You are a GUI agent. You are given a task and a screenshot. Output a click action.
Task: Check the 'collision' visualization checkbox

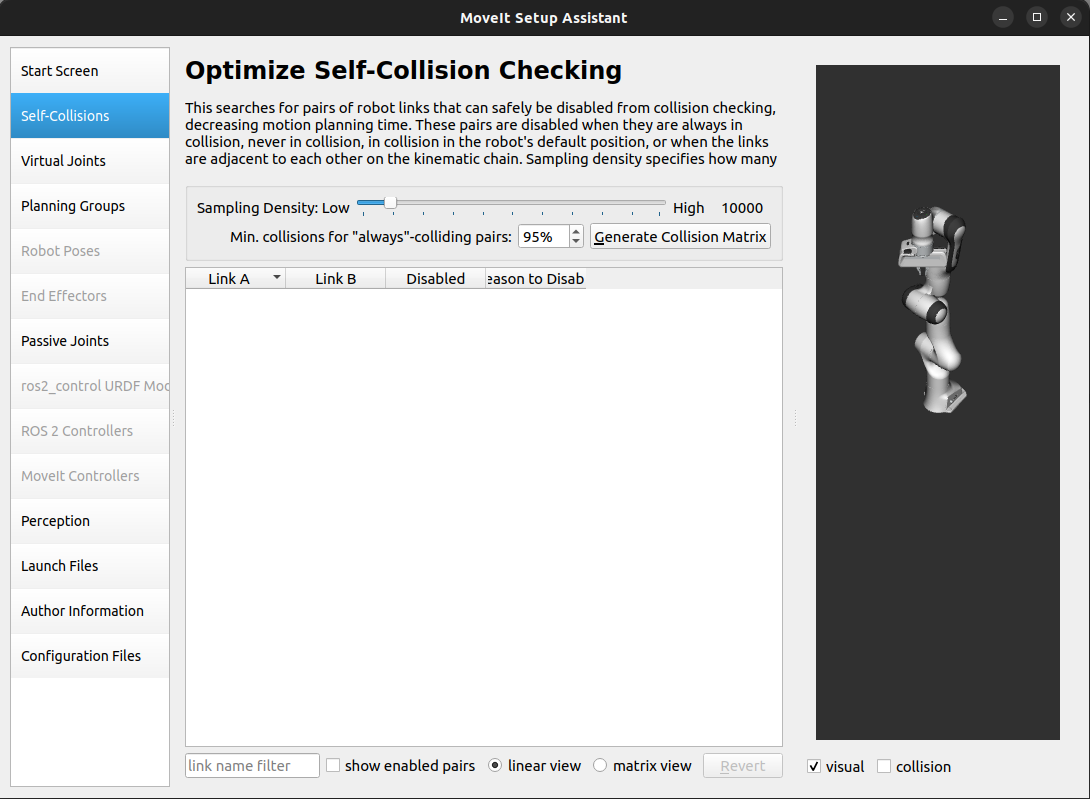click(x=884, y=765)
